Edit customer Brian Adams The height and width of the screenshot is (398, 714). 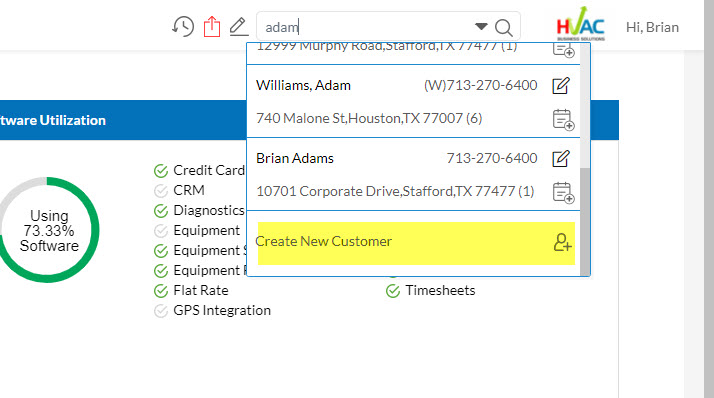click(x=561, y=158)
